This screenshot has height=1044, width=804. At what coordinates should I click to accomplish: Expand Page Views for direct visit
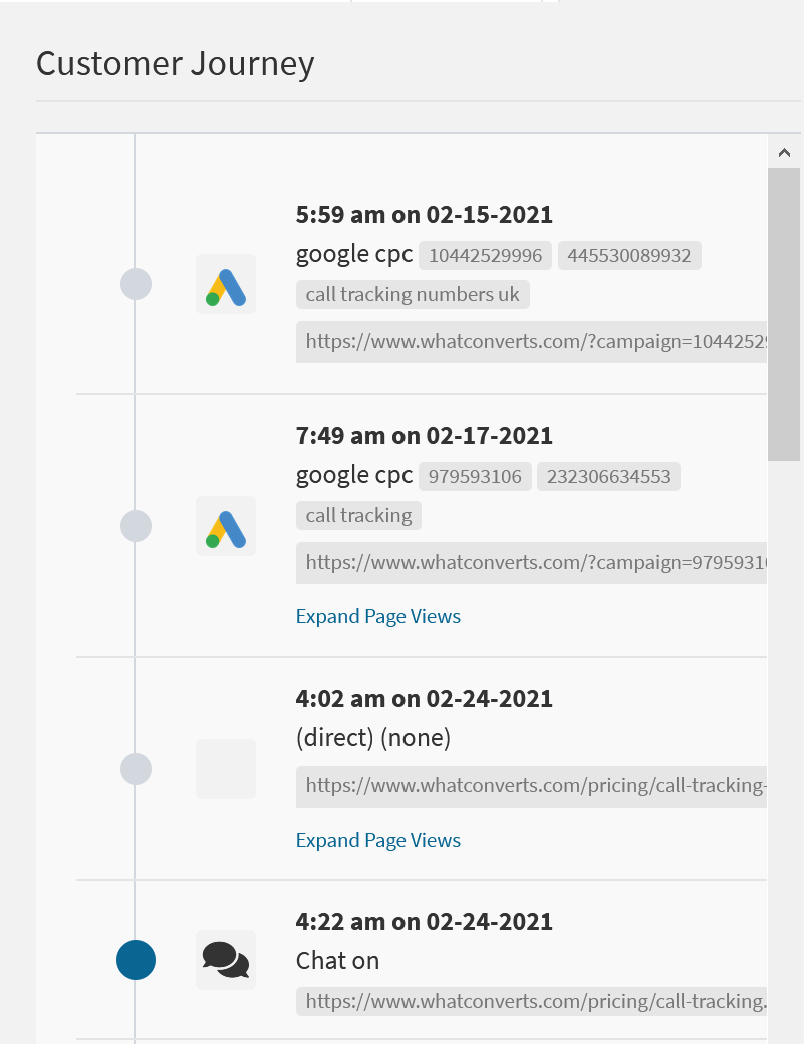pos(378,840)
